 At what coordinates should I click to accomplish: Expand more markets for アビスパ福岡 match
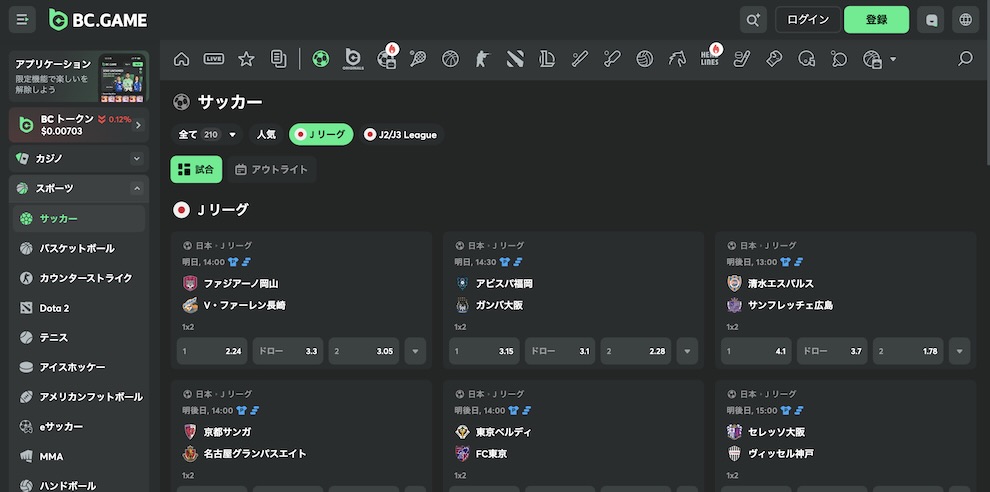(x=687, y=351)
